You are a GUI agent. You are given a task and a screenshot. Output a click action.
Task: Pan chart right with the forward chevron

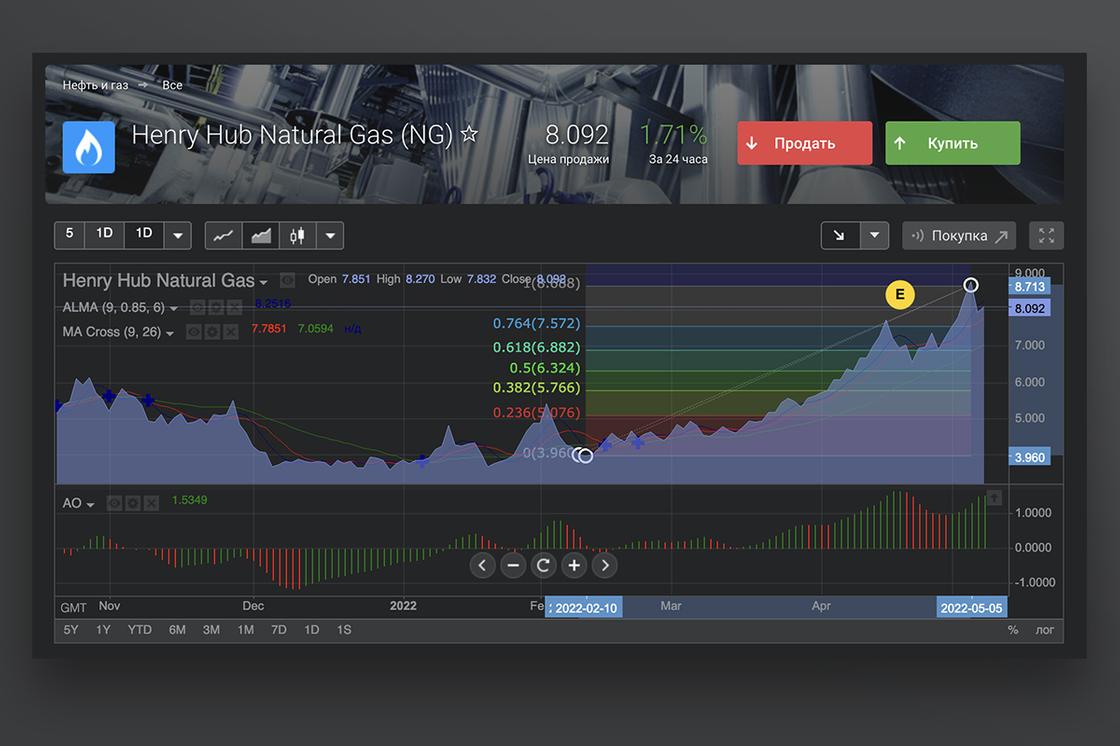click(605, 566)
